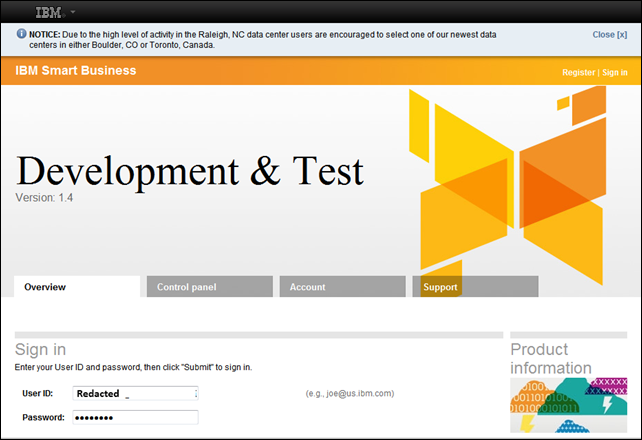Click the Product information cloud image
The height and width of the screenshot is (440, 642).
[x=568, y=405]
